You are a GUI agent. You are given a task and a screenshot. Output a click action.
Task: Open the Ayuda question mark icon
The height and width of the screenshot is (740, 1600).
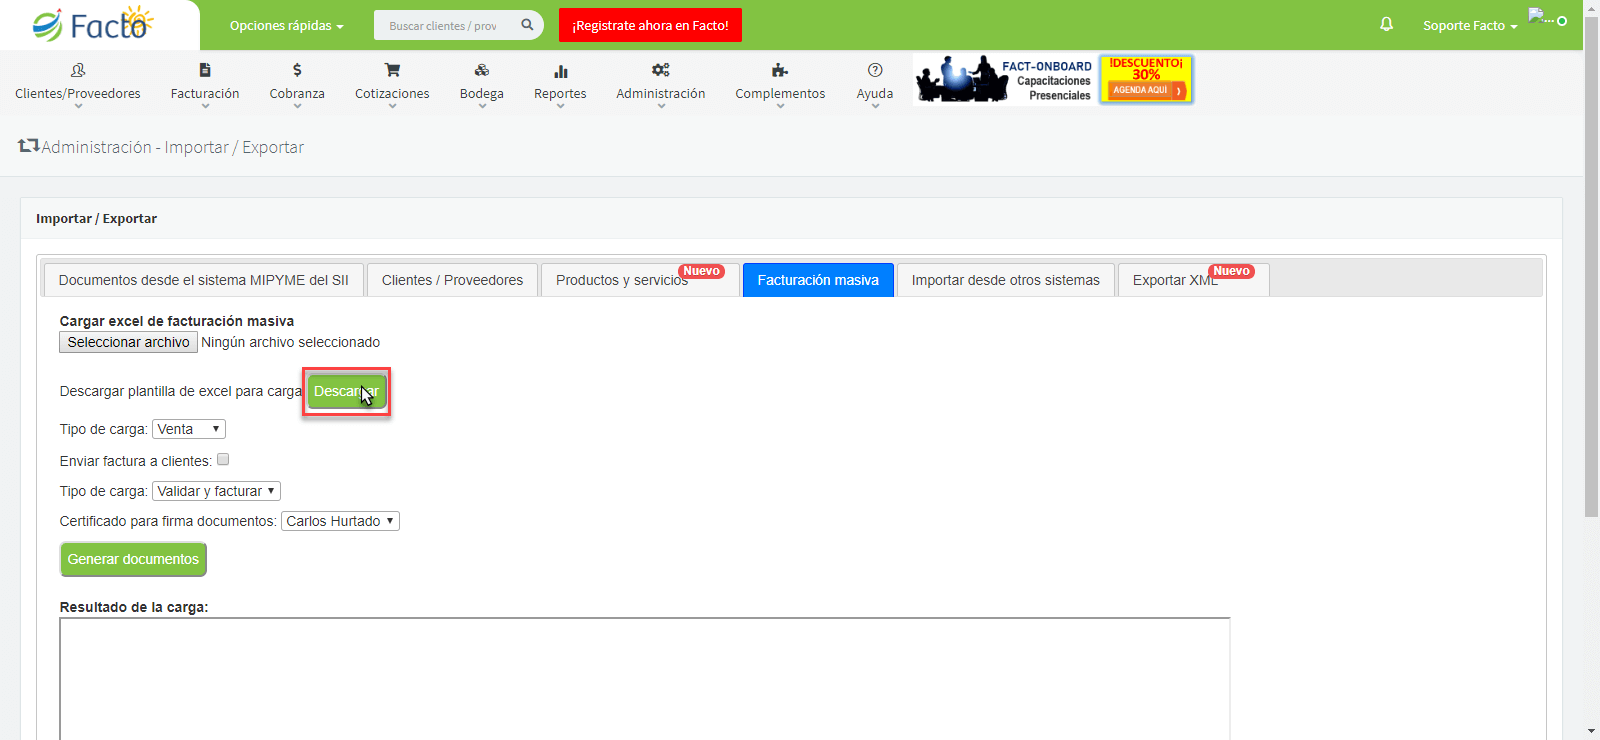click(875, 70)
